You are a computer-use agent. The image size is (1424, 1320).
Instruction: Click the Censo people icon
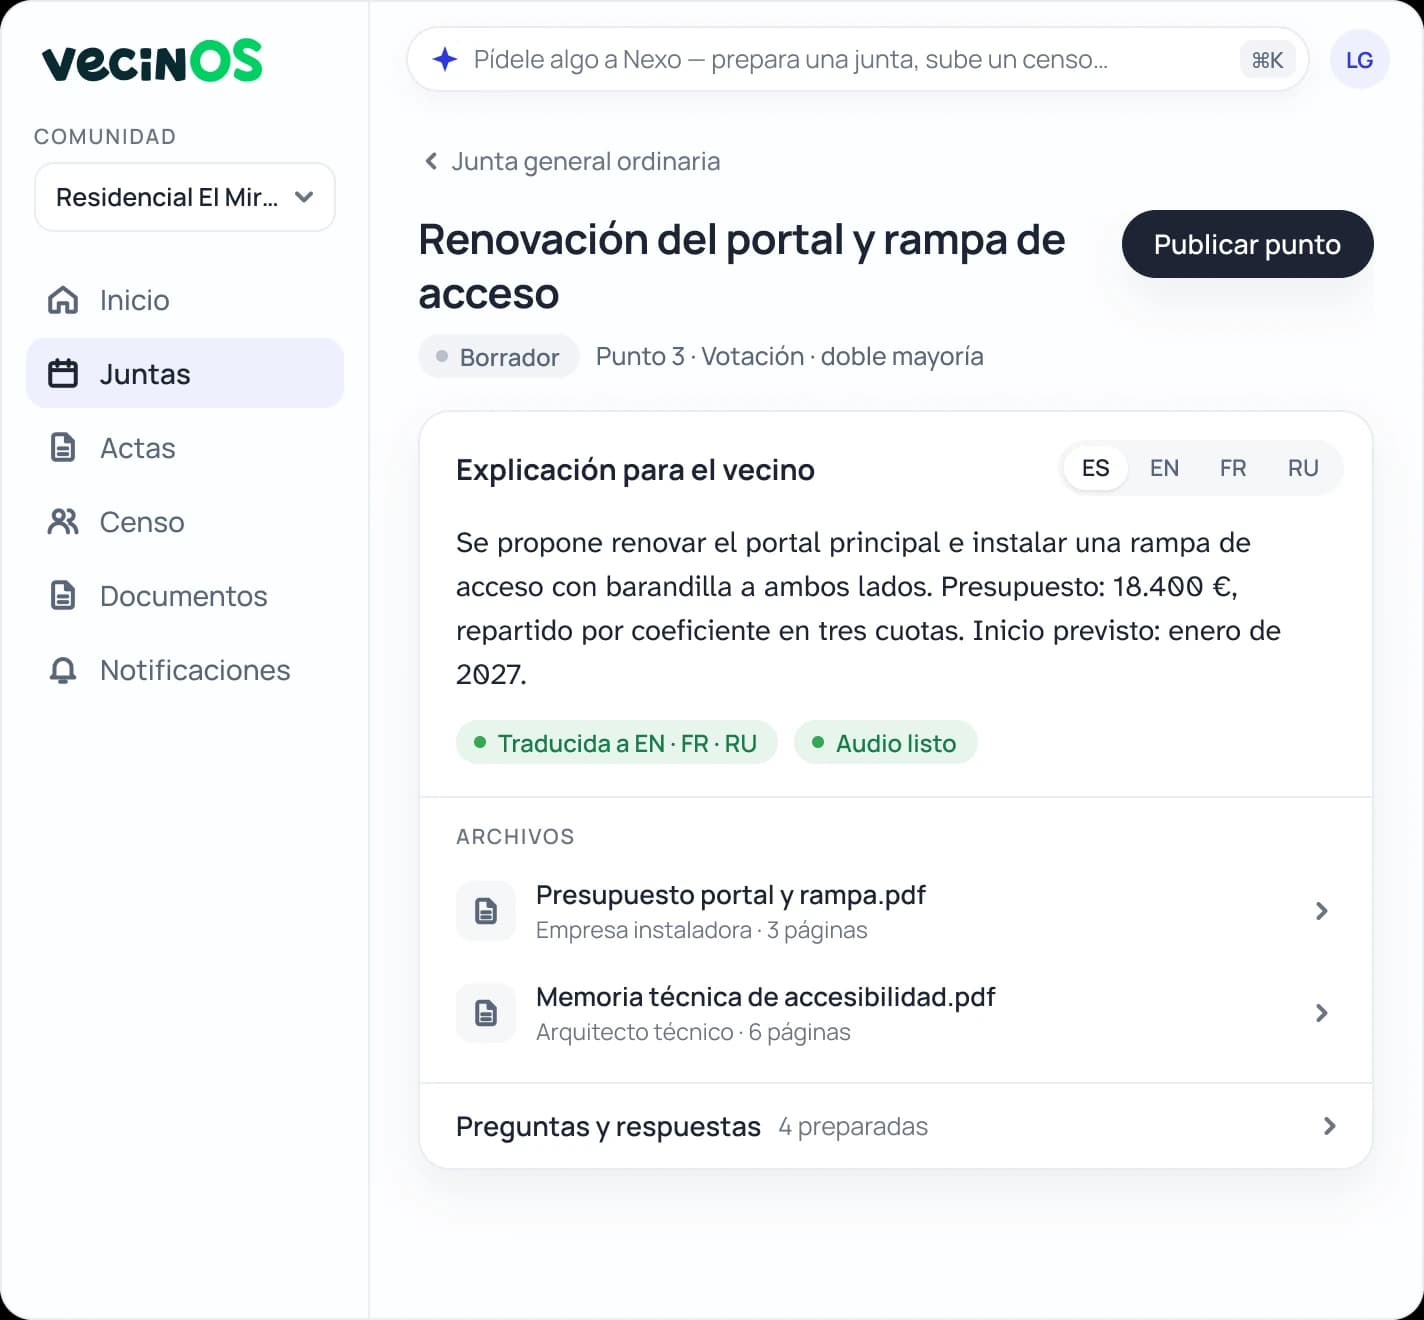tap(63, 522)
